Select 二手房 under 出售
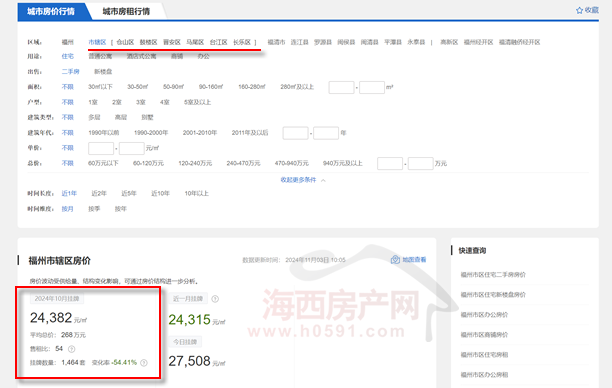Image resolution: width=612 pixels, height=388 pixels. pyautogui.click(x=71, y=71)
